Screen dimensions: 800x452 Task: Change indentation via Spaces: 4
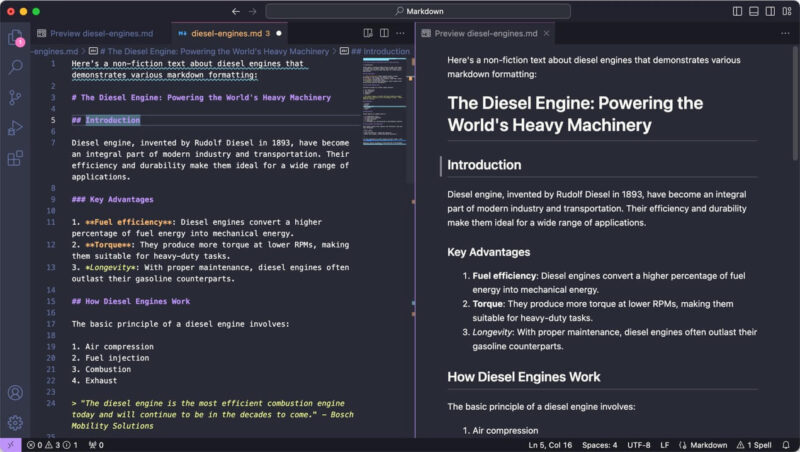click(599, 445)
